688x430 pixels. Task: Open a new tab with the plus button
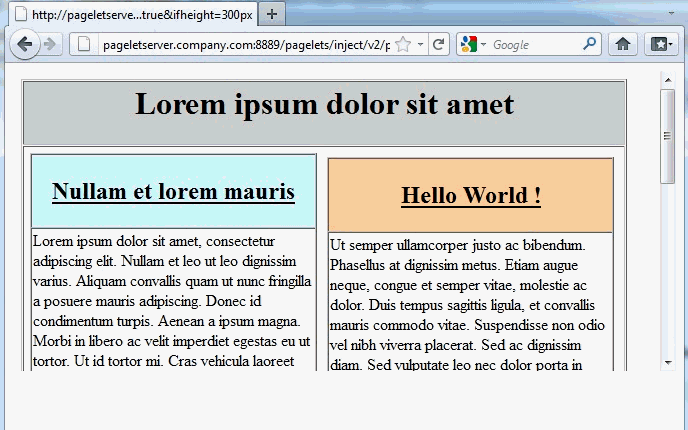(x=272, y=14)
